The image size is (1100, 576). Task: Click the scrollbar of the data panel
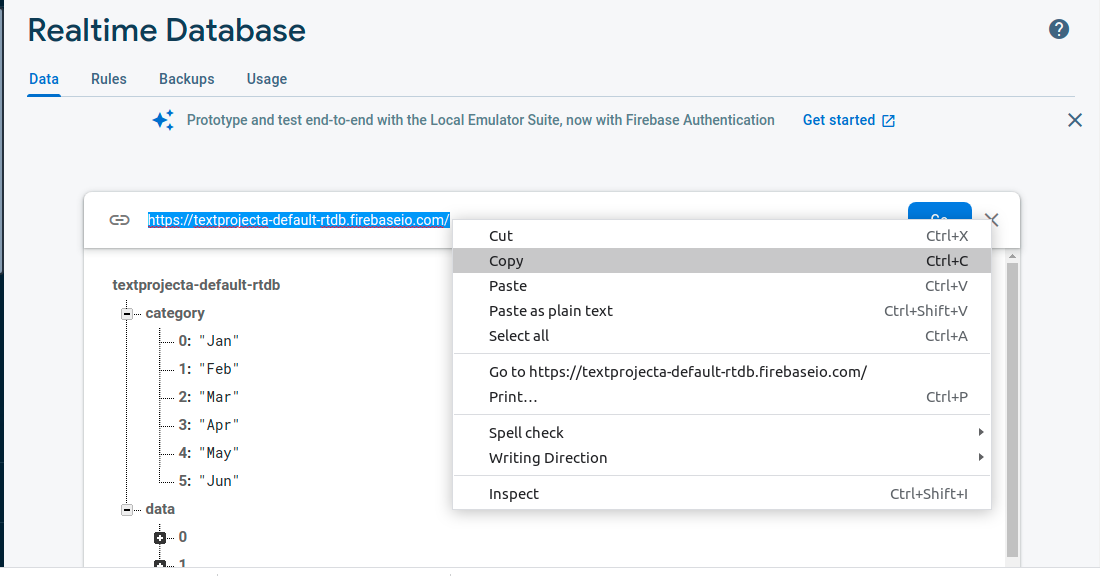[x=1012, y=410]
